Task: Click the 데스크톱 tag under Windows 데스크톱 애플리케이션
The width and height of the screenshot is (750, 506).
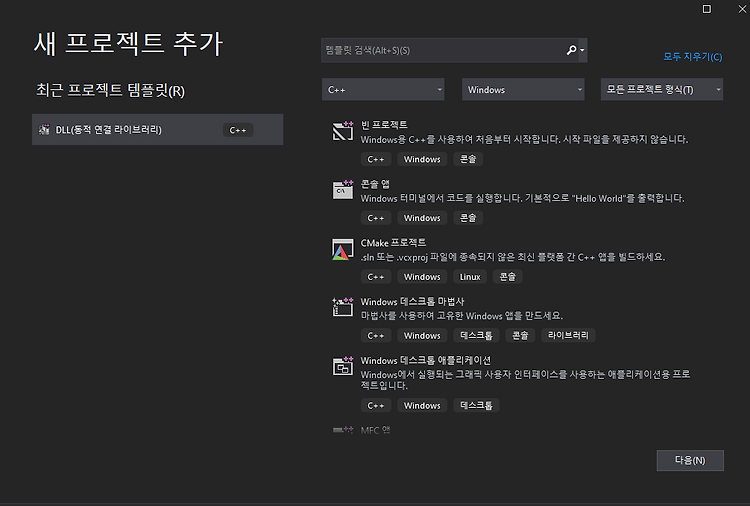Action: (476, 405)
